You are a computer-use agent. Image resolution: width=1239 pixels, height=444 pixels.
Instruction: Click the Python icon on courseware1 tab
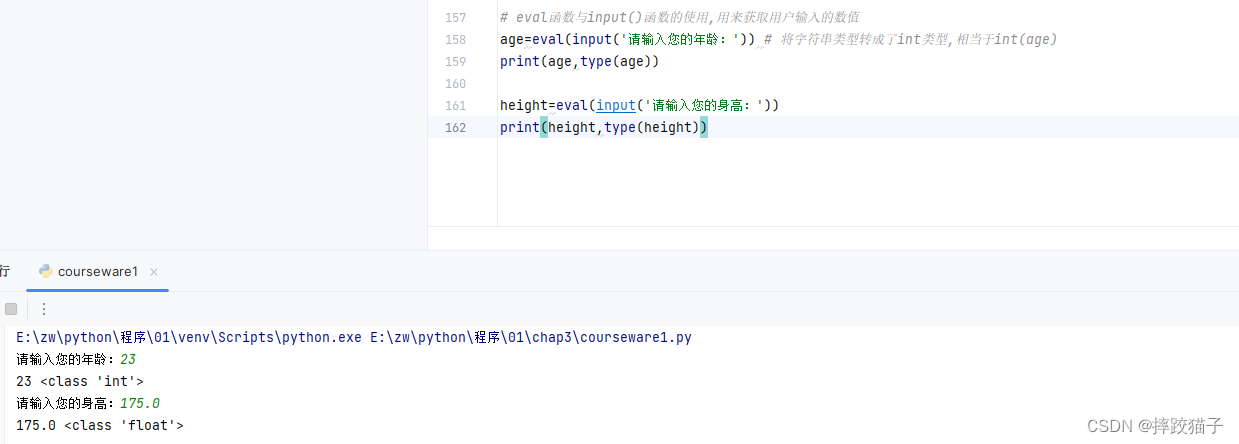(45, 272)
